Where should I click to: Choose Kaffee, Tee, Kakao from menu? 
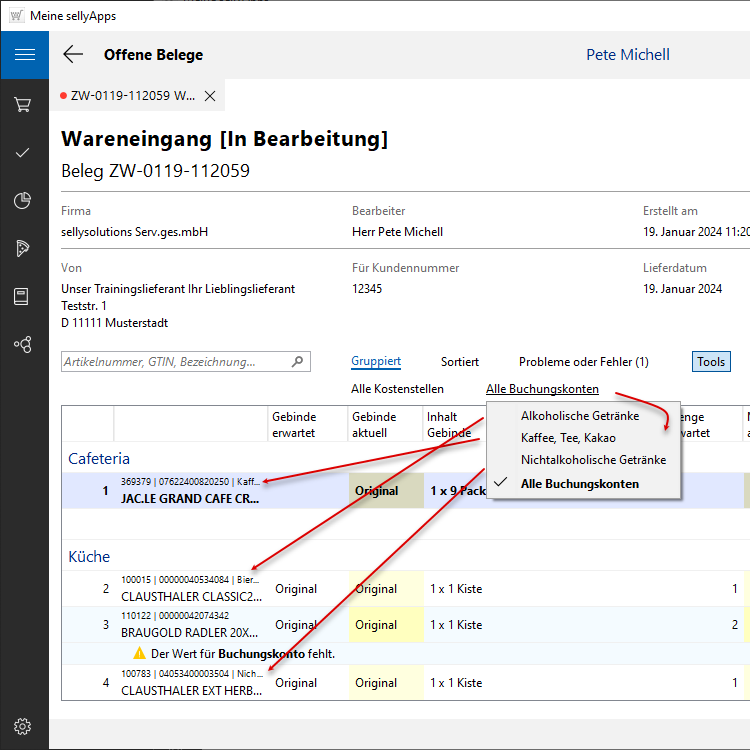pos(568,438)
